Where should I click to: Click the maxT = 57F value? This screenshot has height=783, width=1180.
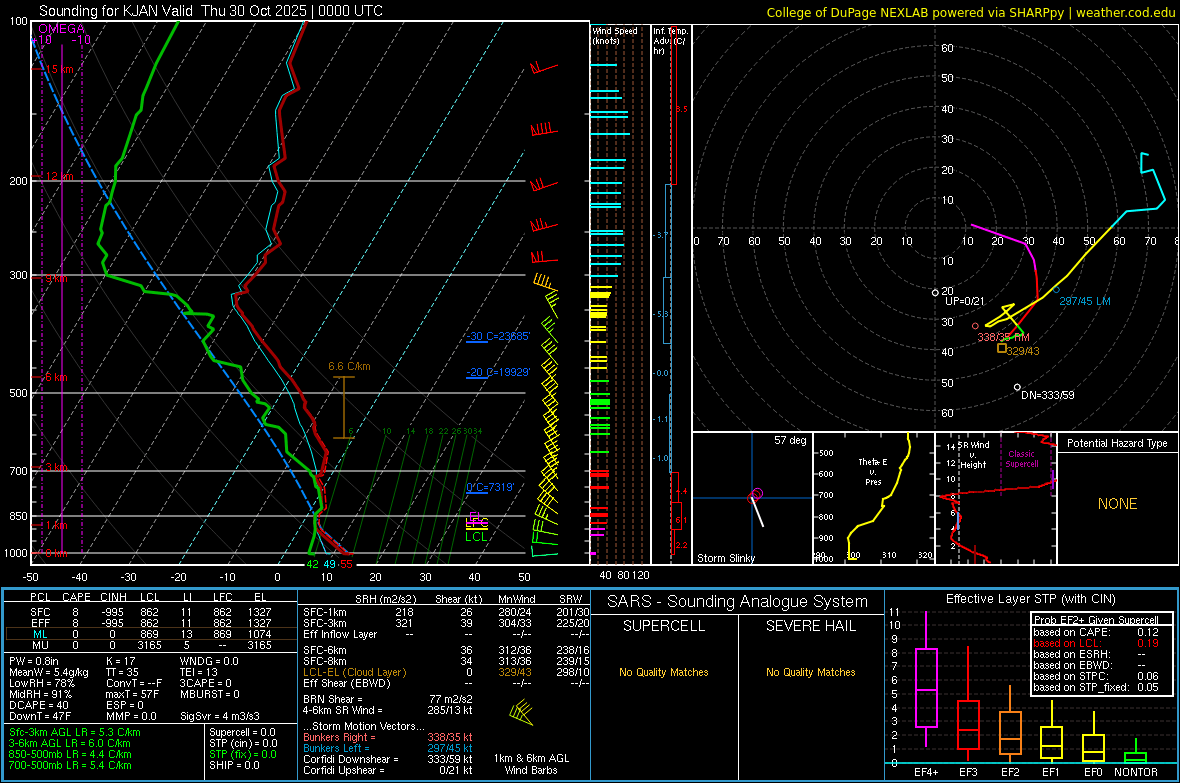132,694
